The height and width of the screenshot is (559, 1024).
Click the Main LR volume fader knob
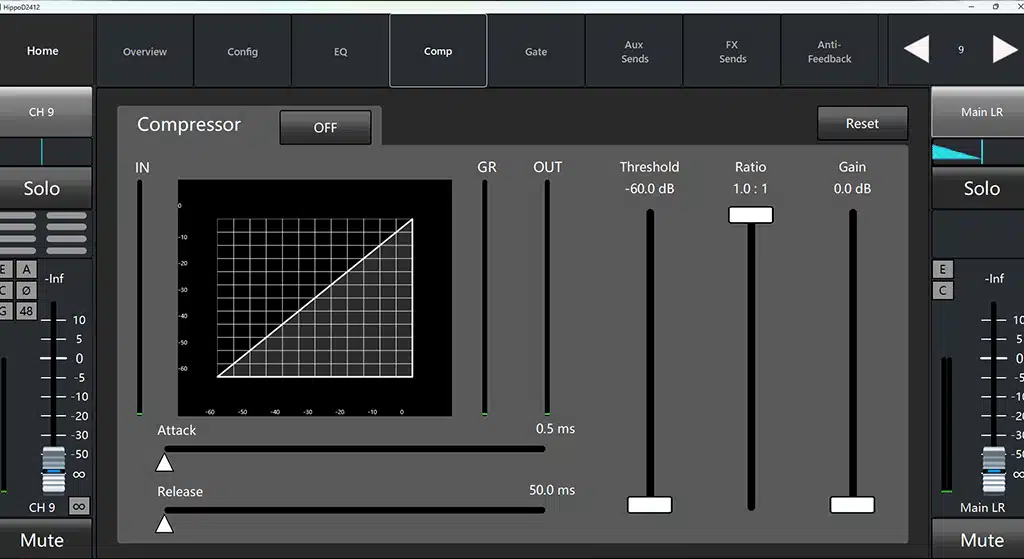pyautogui.click(x=994, y=470)
